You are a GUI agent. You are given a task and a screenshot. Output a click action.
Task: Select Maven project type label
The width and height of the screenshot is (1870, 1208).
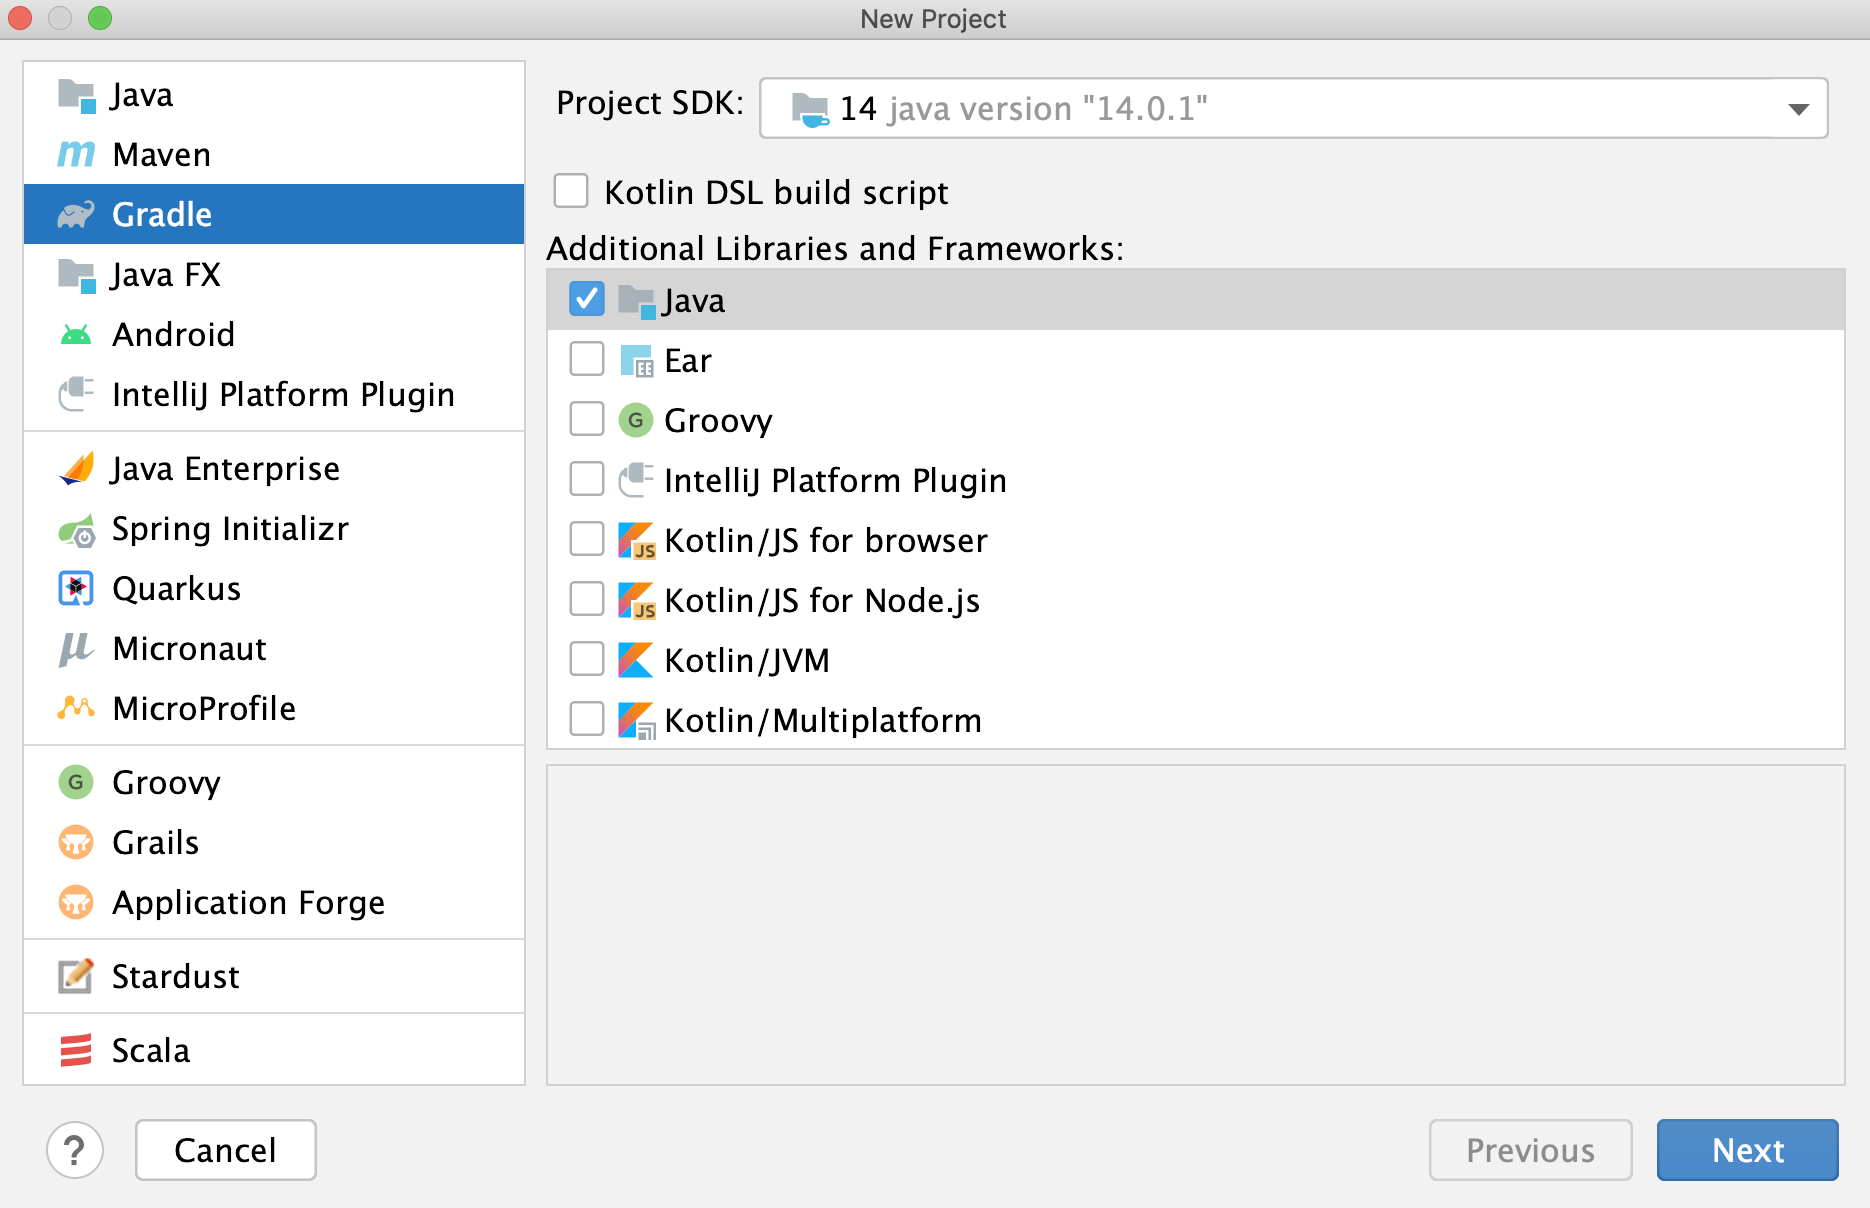162,154
